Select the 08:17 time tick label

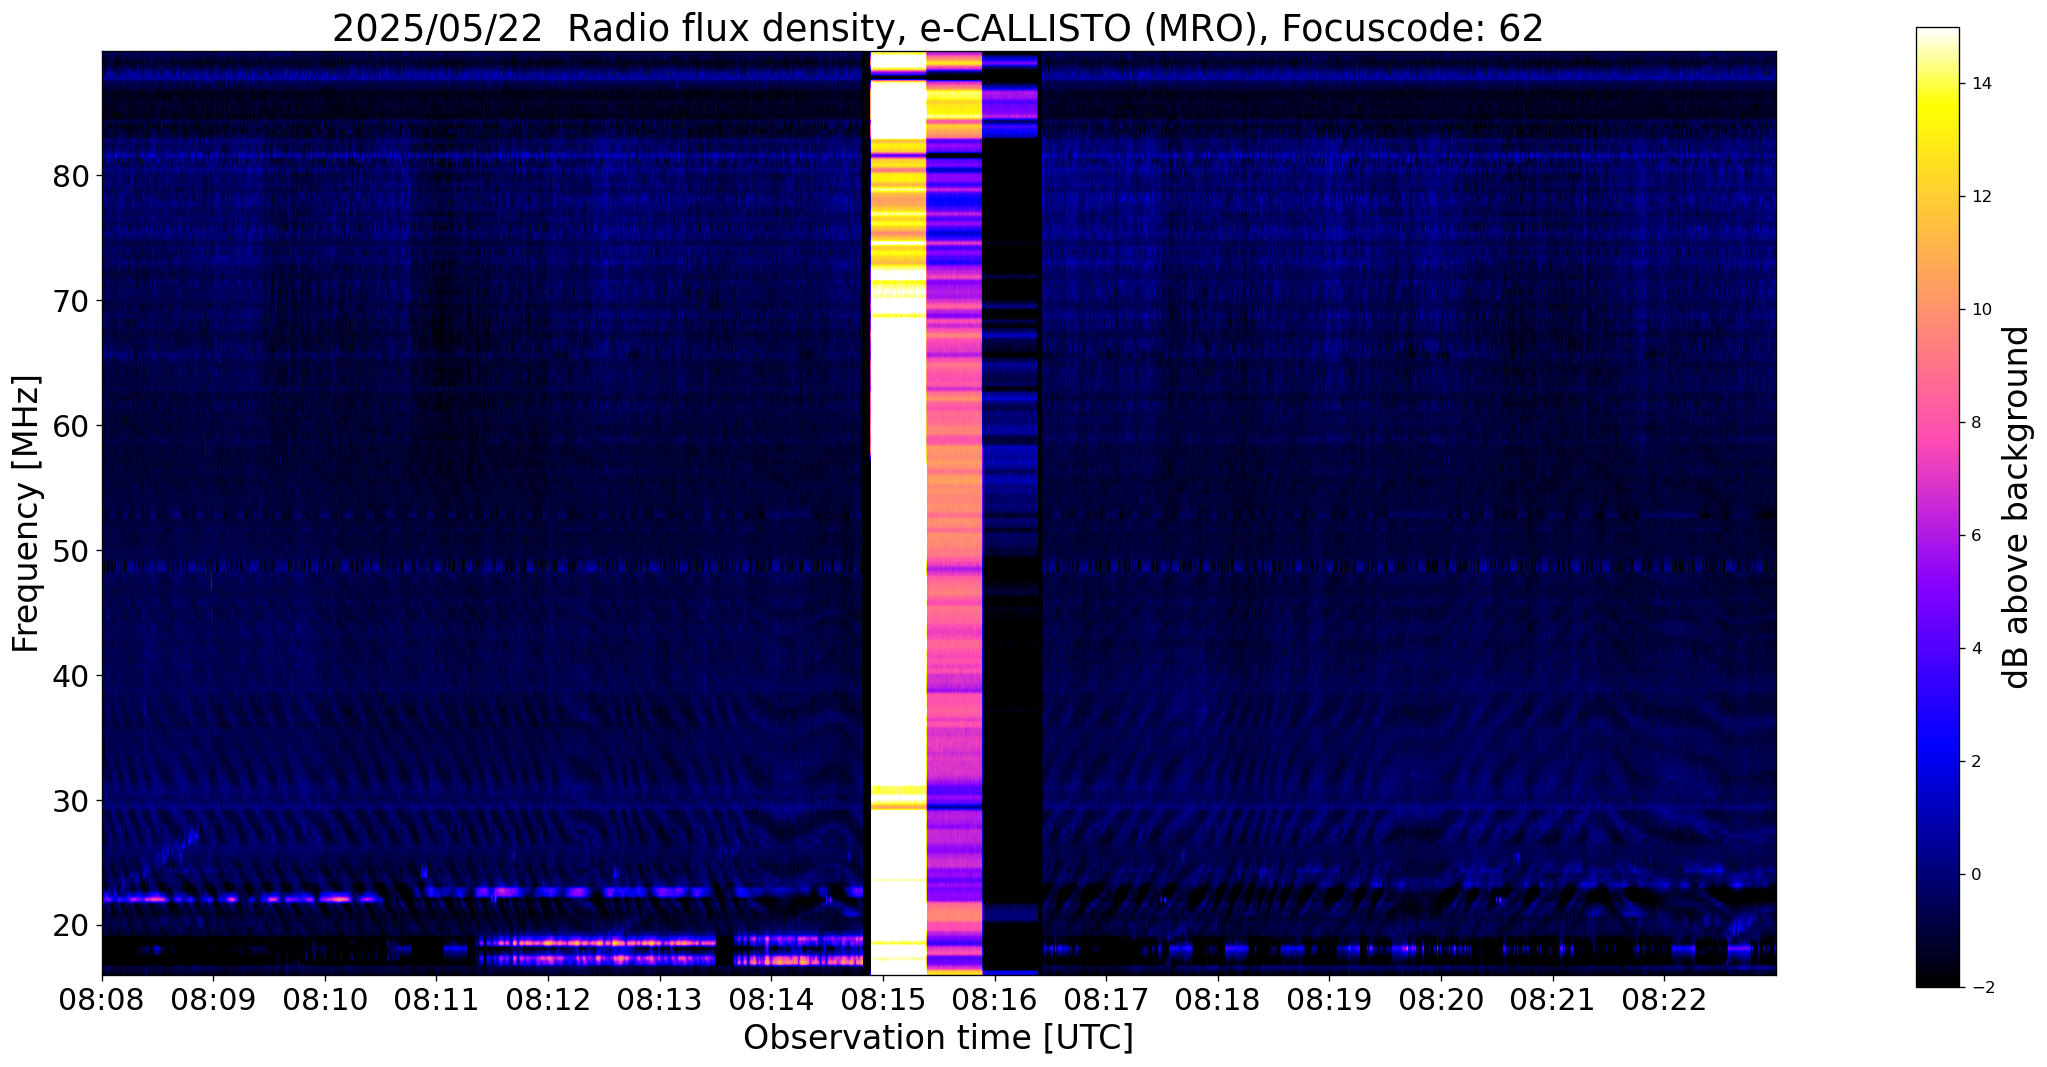(x=1106, y=999)
